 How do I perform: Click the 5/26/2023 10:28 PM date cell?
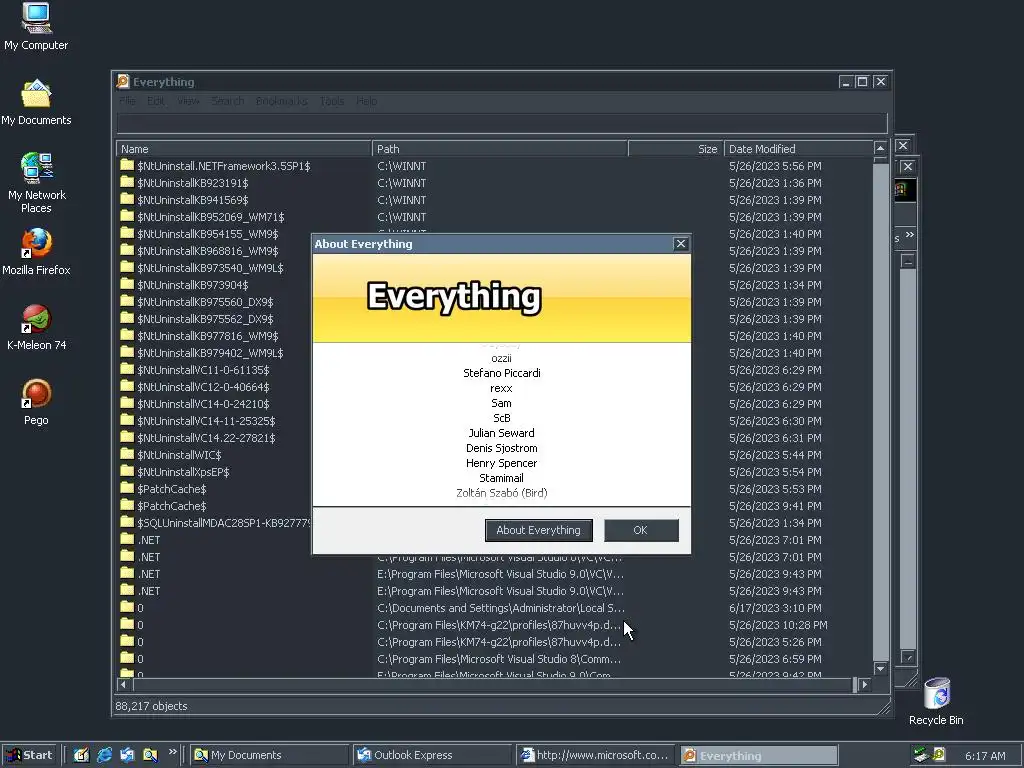(778, 624)
